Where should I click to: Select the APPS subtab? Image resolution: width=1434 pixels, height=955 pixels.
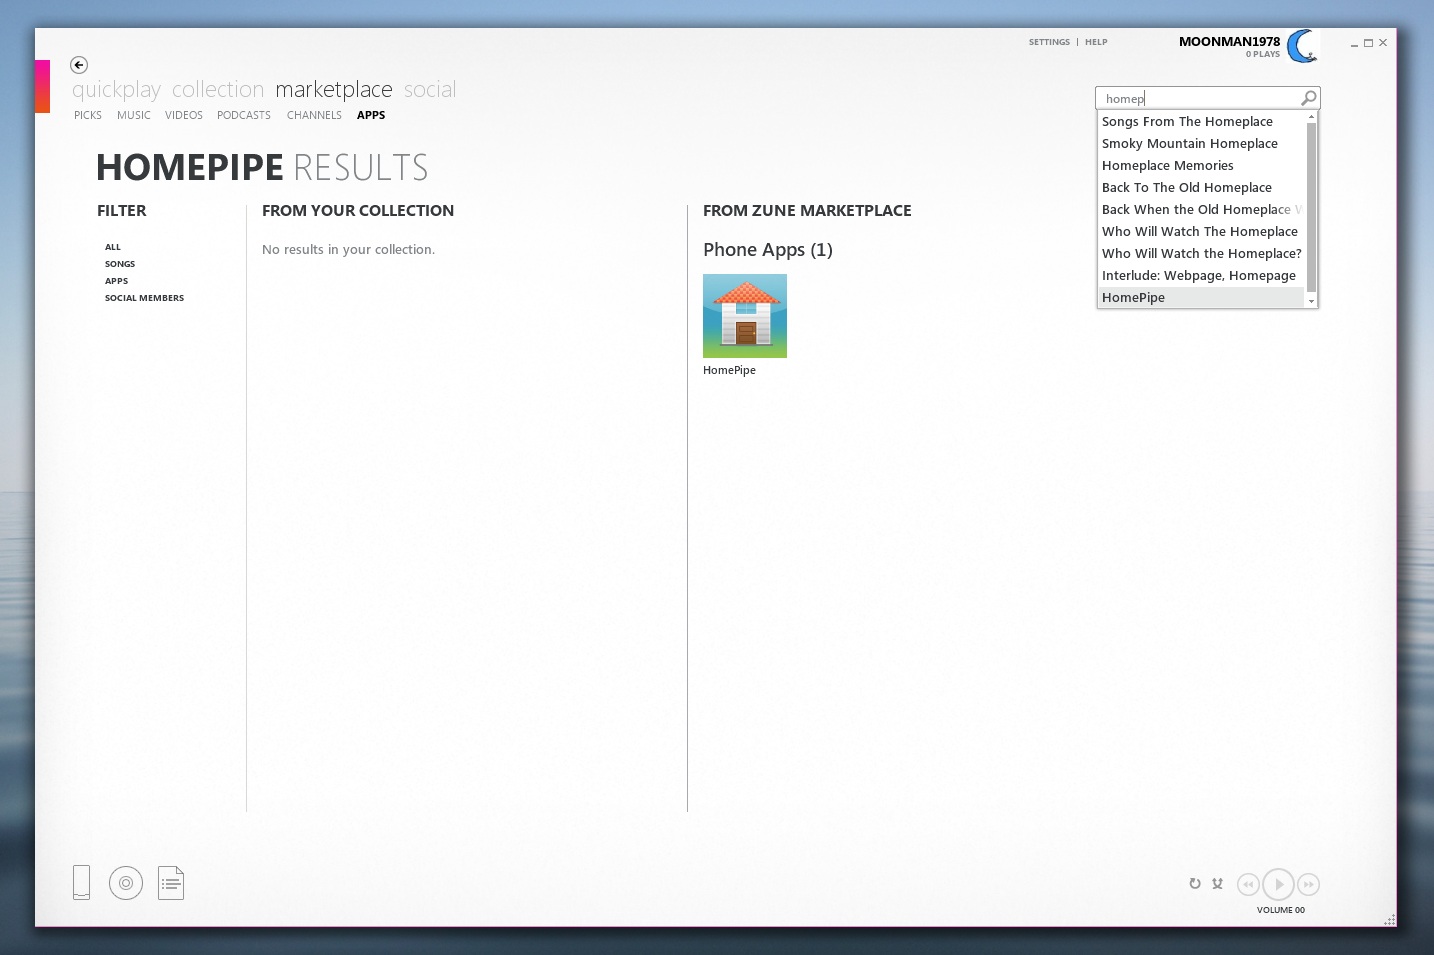(371, 115)
